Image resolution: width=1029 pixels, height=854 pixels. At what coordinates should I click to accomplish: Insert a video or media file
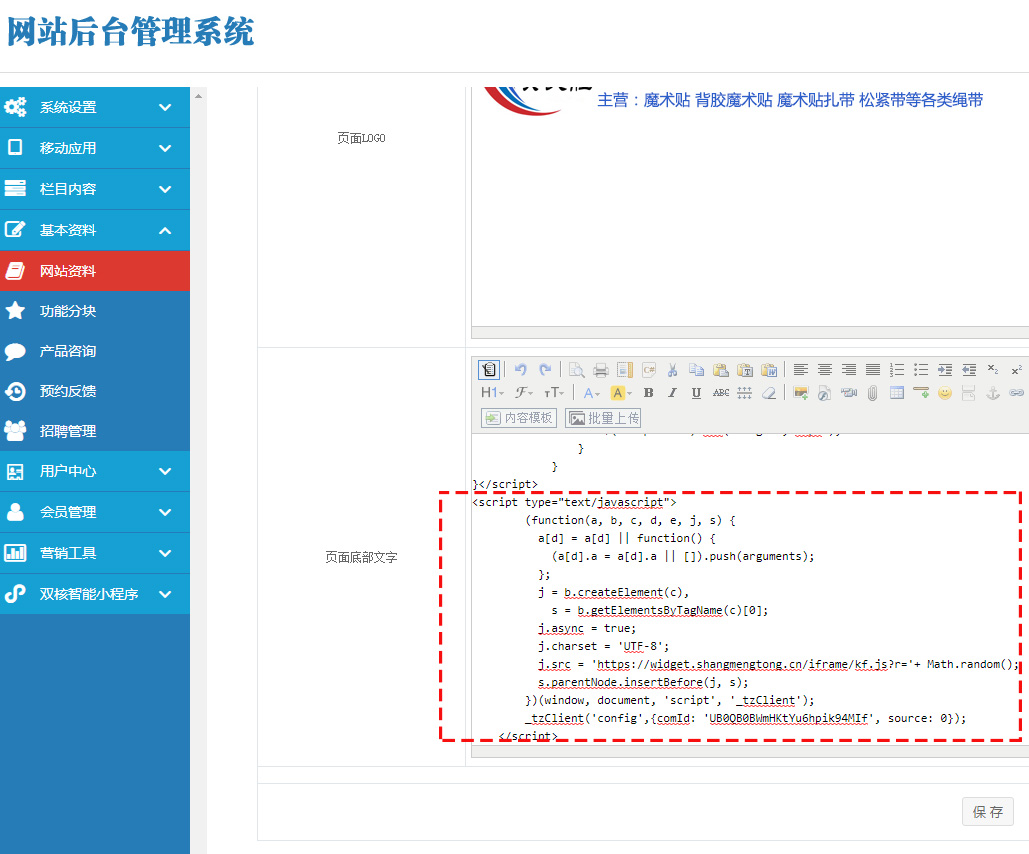pyautogui.click(x=849, y=393)
